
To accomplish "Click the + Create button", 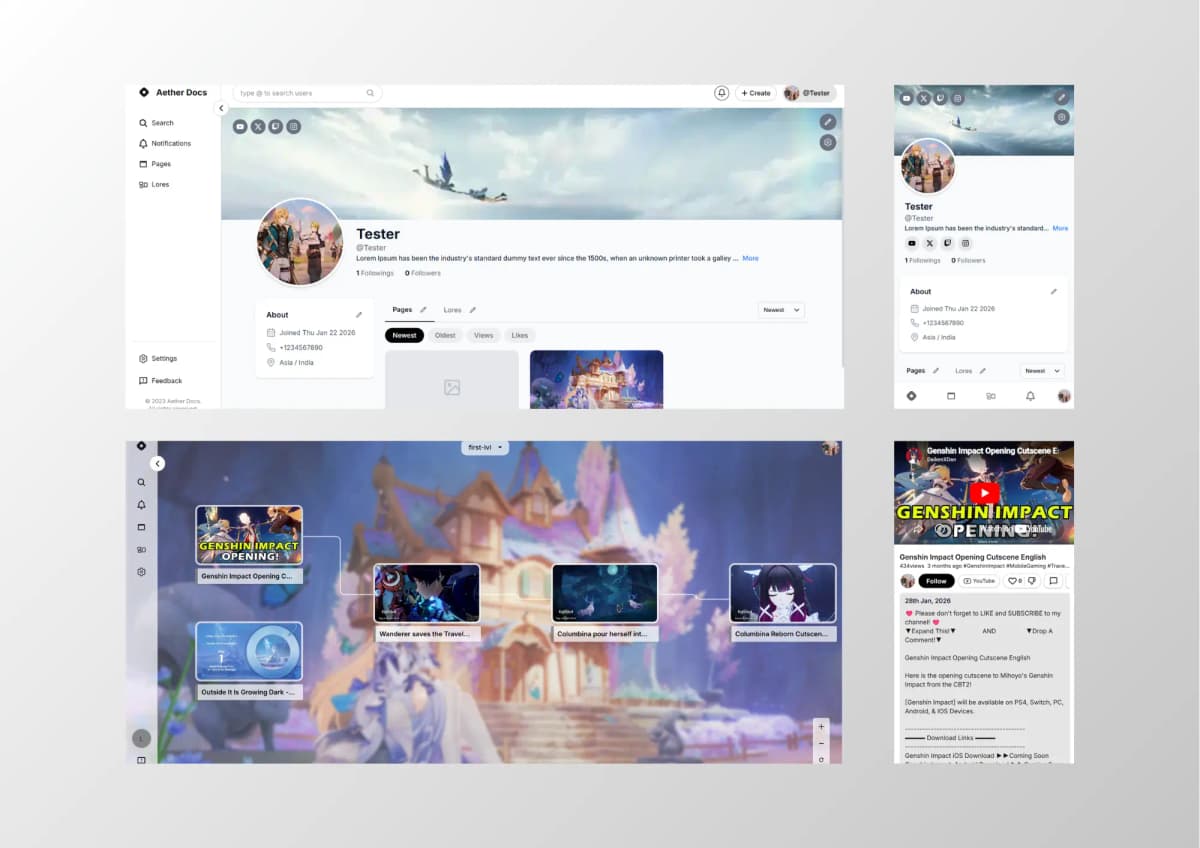I will (x=756, y=93).
